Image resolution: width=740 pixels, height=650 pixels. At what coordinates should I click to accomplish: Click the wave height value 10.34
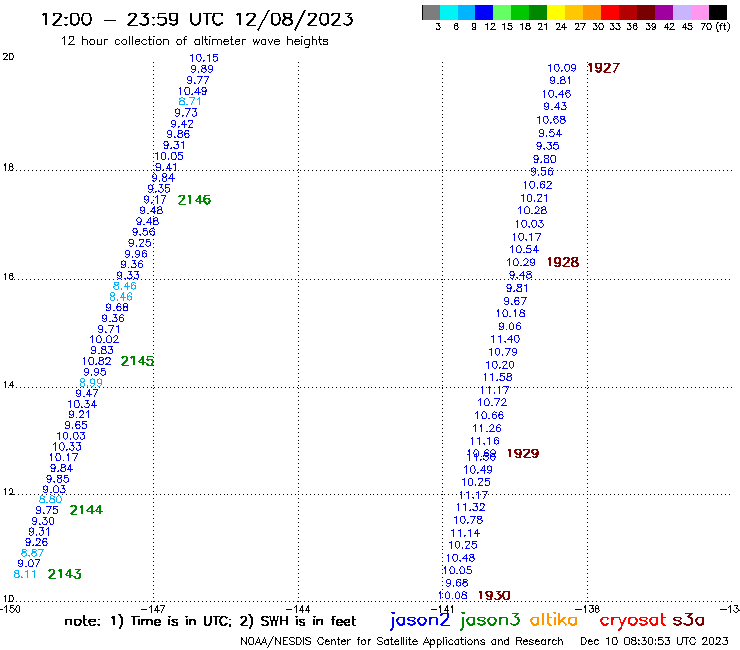(x=82, y=404)
